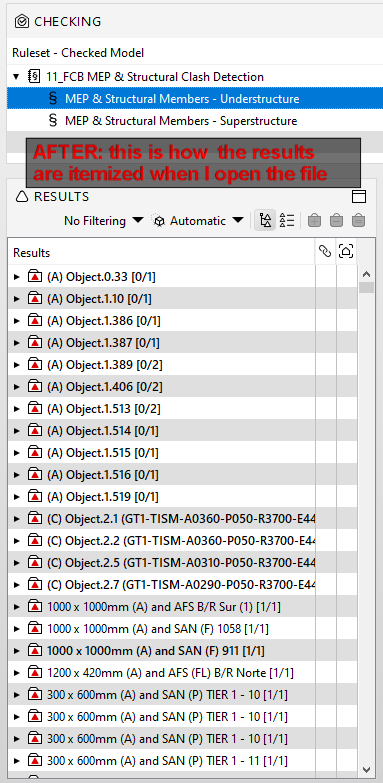The width and height of the screenshot is (383, 783).
Task: Click the red folder icon of Object.1.515
Action: (x=34, y=452)
